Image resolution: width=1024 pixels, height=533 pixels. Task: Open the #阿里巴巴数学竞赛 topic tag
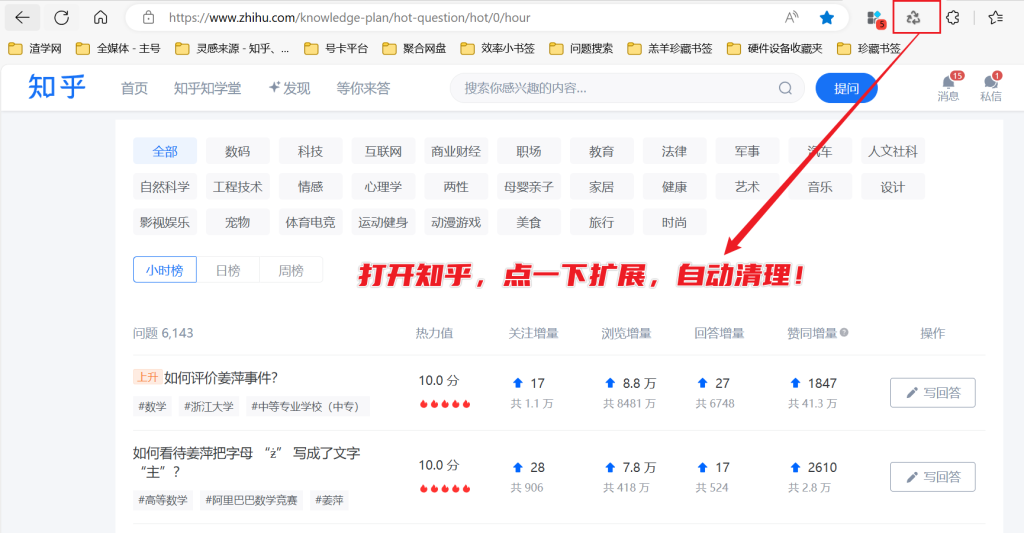(x=251, y=500)
